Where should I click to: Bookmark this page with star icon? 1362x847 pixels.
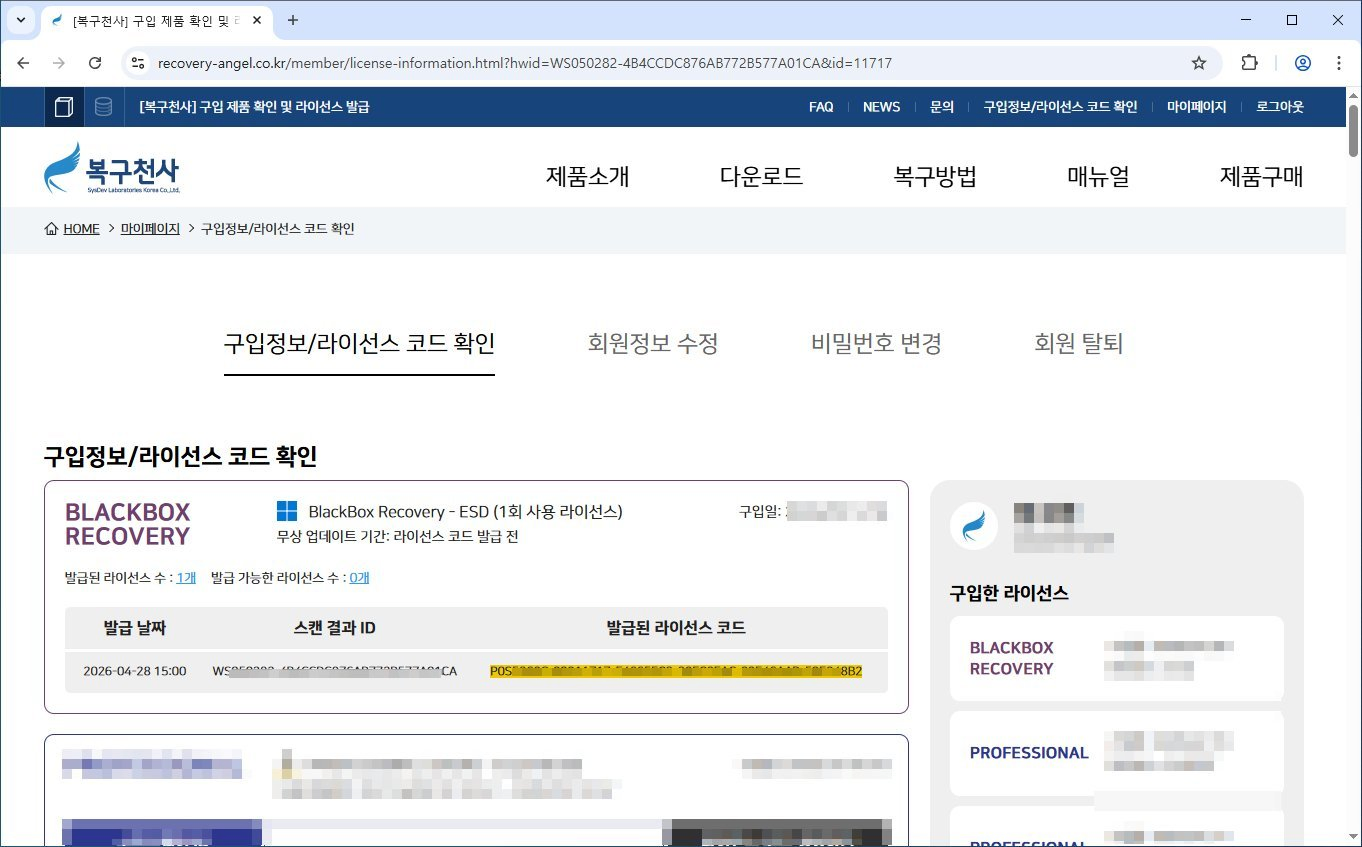tap(1199, 63)
